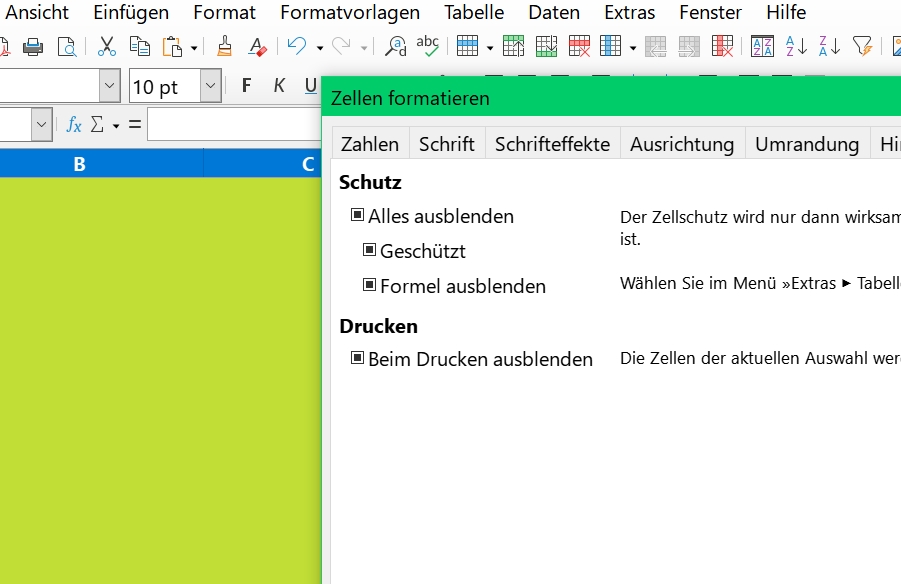901x584 pixels.
Task: Open the Format menu
Action: [224, 12]
